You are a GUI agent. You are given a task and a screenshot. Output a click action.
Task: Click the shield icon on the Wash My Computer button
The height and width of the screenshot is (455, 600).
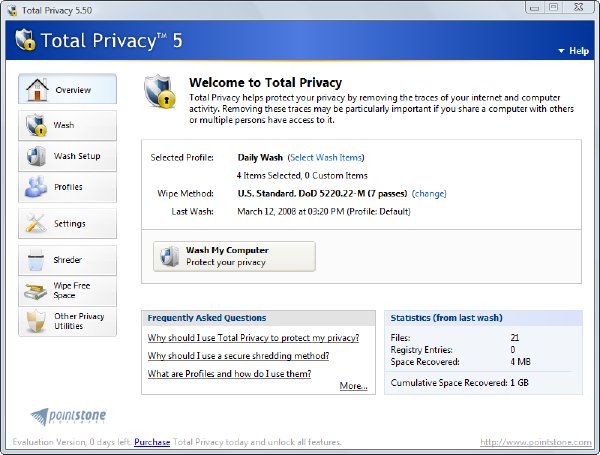170,256
